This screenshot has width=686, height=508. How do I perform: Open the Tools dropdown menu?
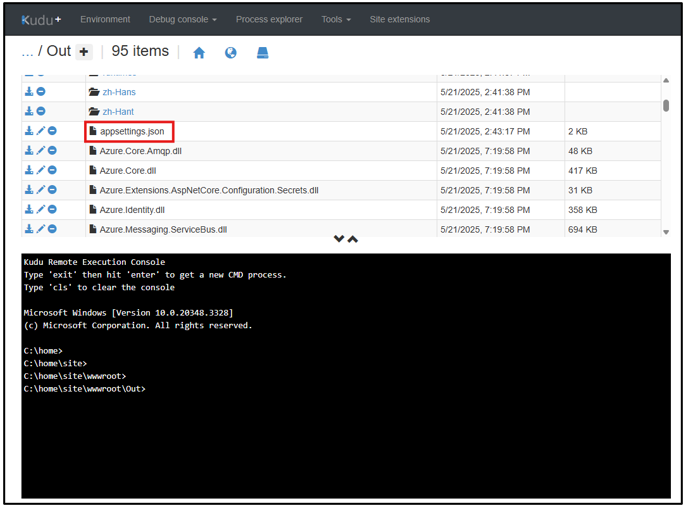(x=335, y=19)
